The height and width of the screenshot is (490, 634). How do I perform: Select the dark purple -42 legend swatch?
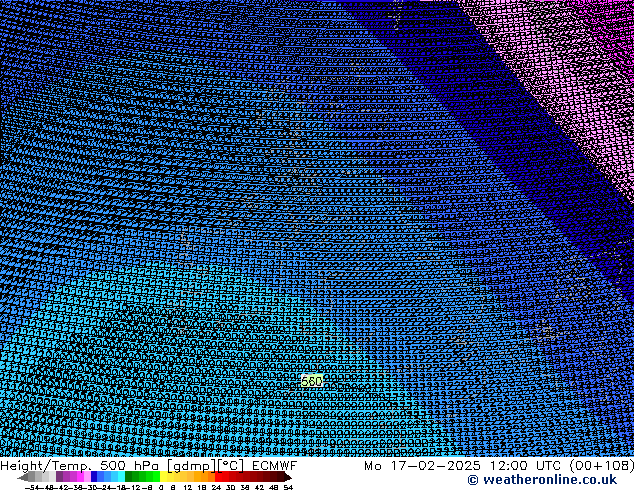point(59,477)
